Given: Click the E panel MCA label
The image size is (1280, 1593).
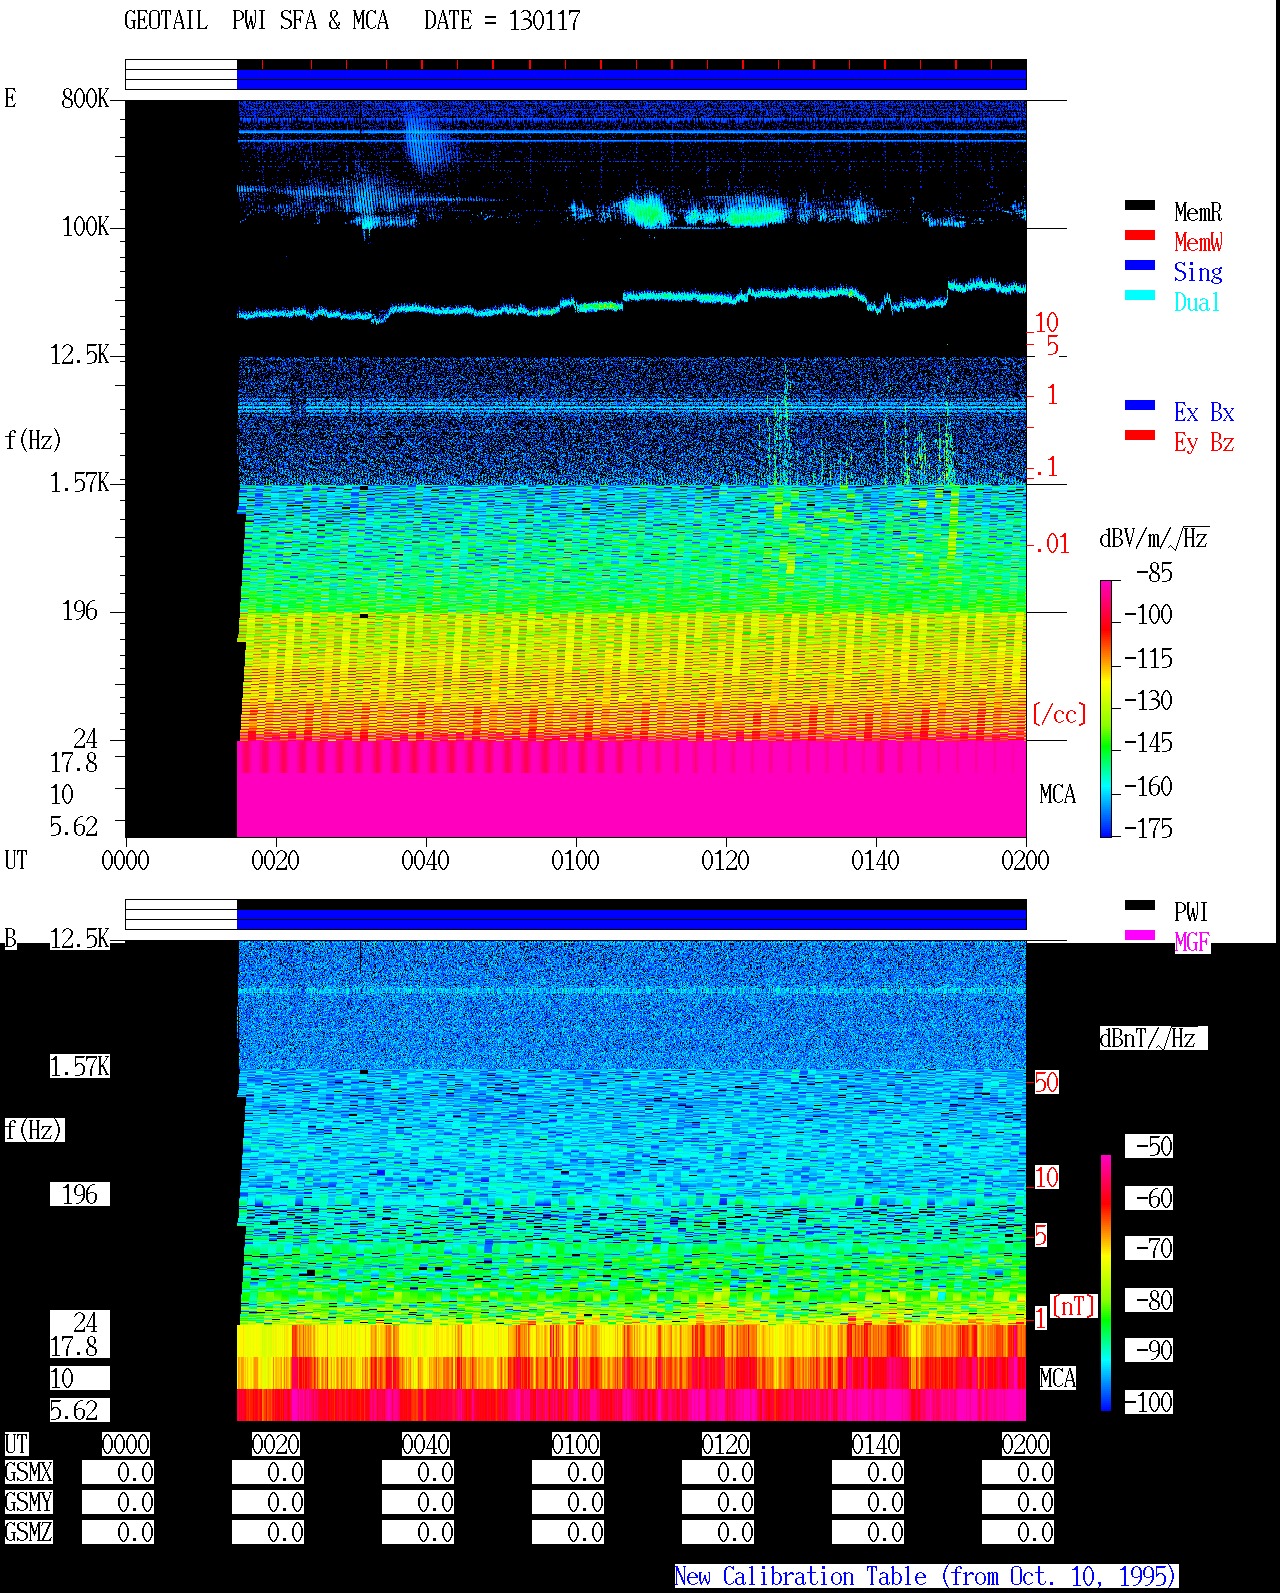Looking at the screenshot, I should (1057, 794).
